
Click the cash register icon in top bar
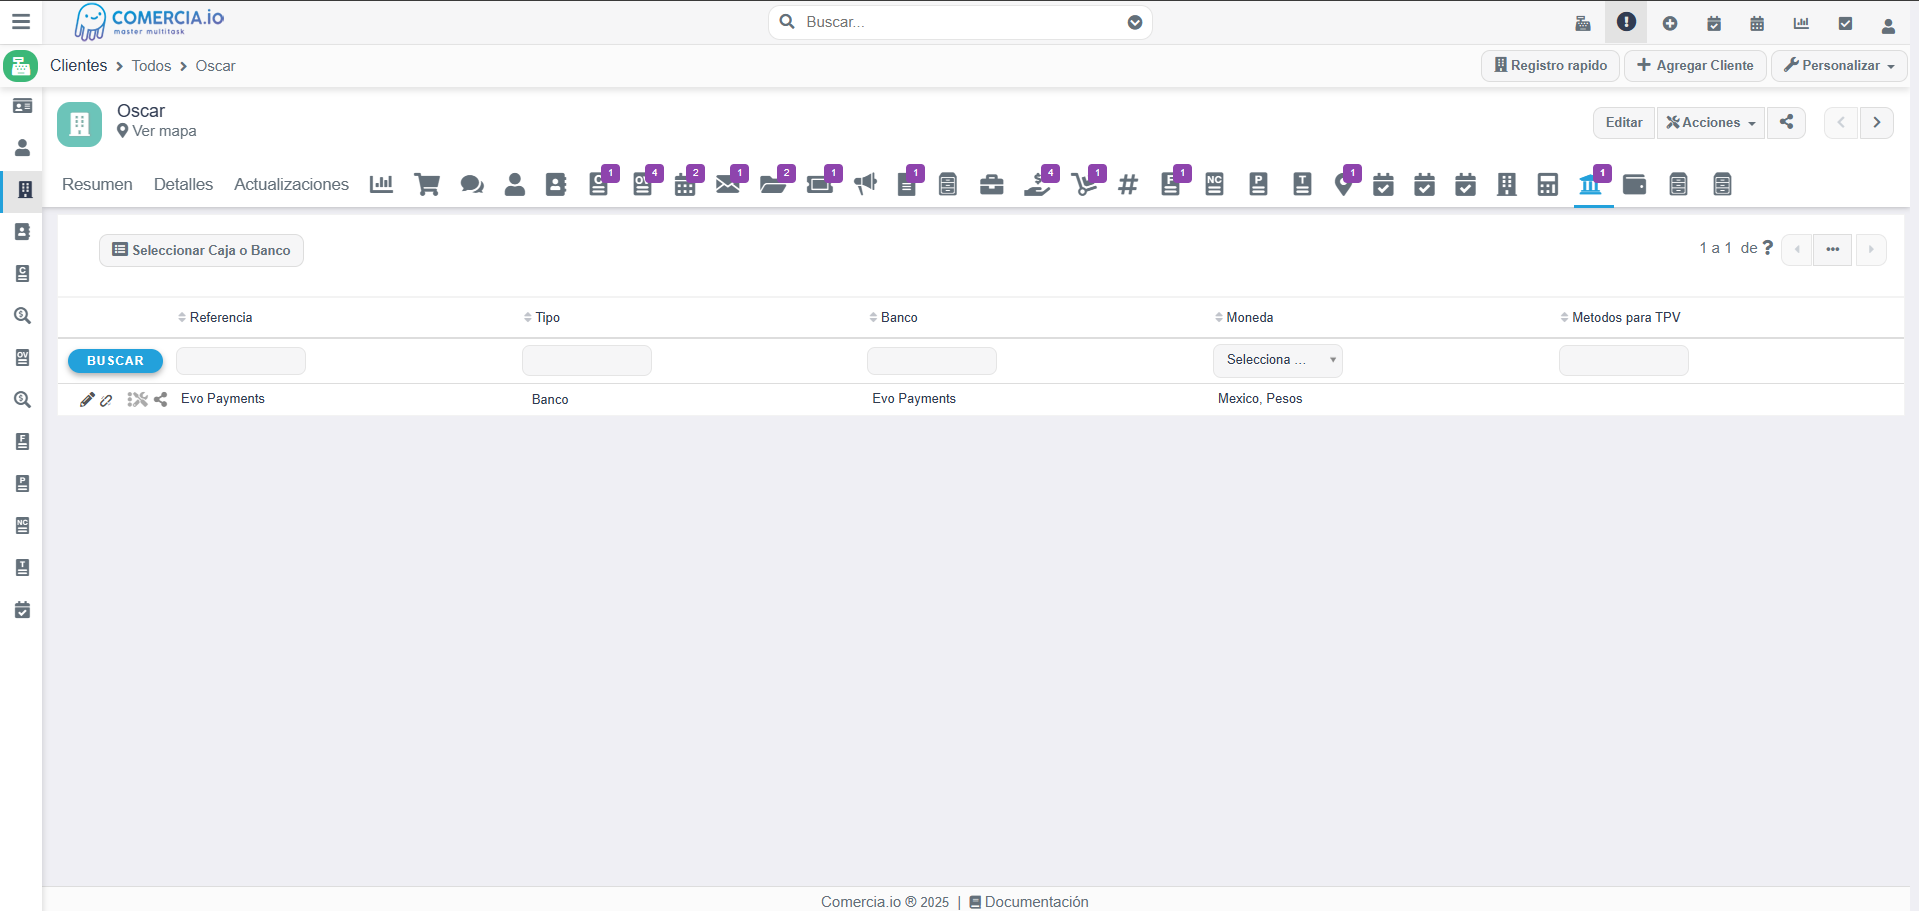(x=1583, y=23)
